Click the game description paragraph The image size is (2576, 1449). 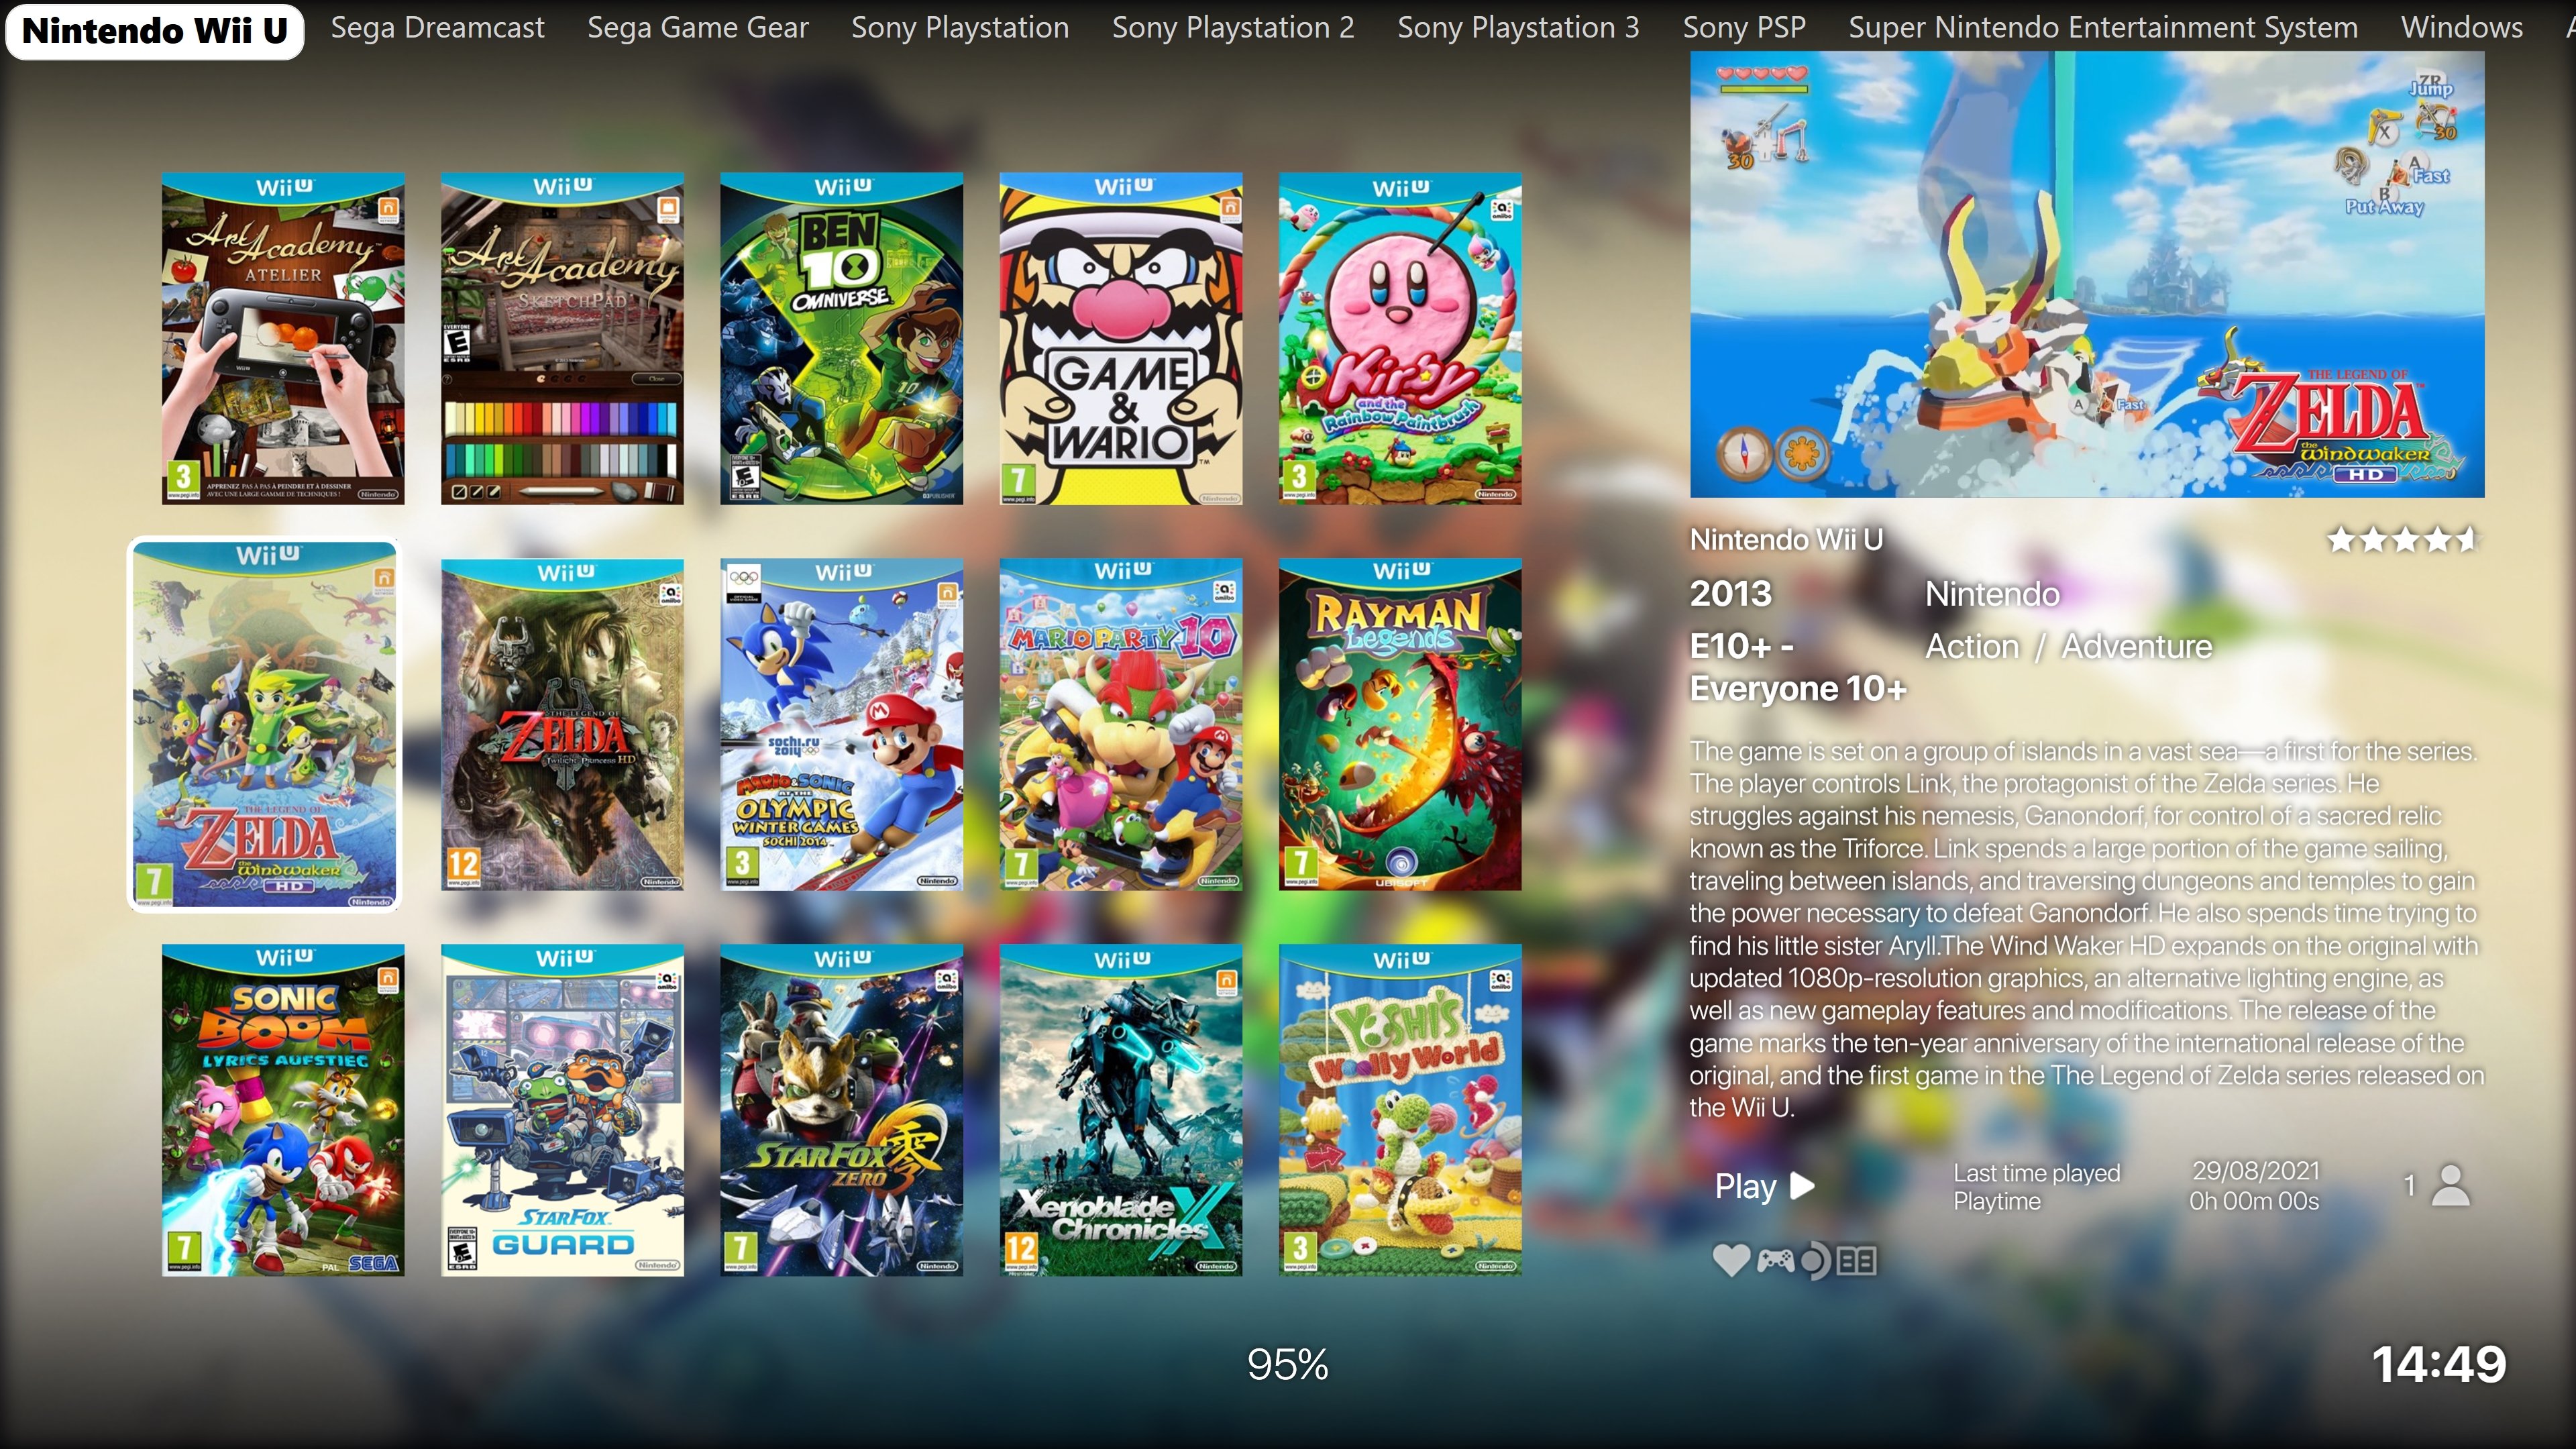(x=2087, y=929)
